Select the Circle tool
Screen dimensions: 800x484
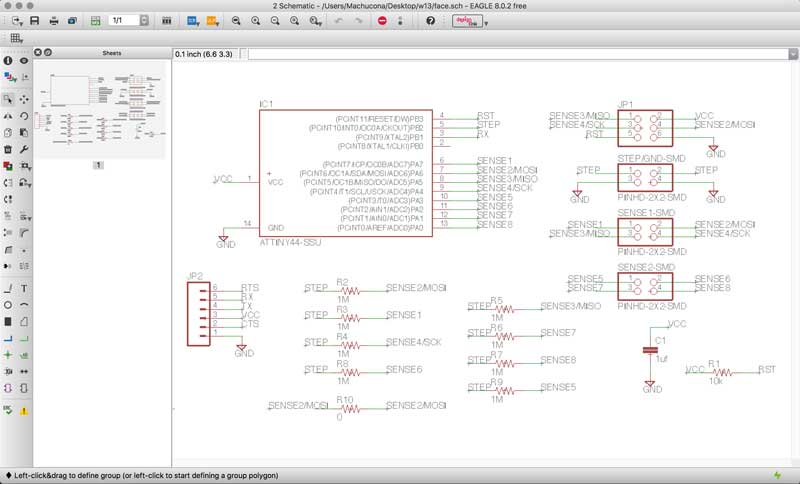8,305
